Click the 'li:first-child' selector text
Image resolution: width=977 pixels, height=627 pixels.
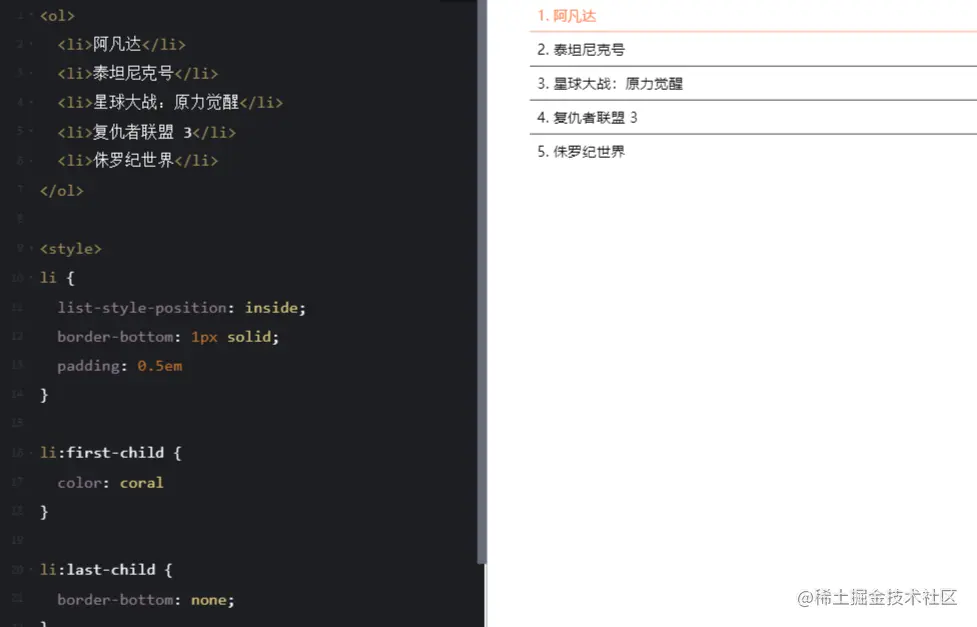[102, 452]
